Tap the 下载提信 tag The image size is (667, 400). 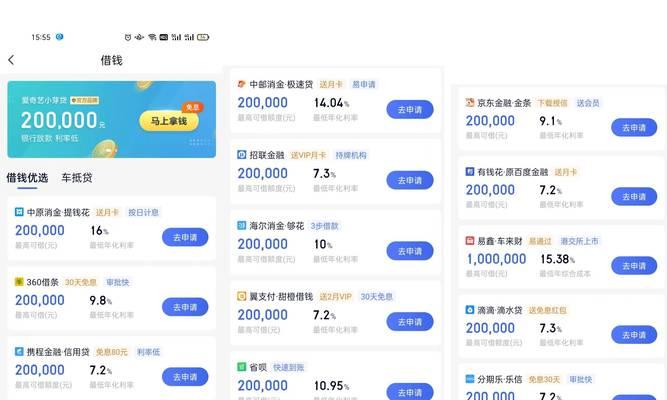pos(552,103)
